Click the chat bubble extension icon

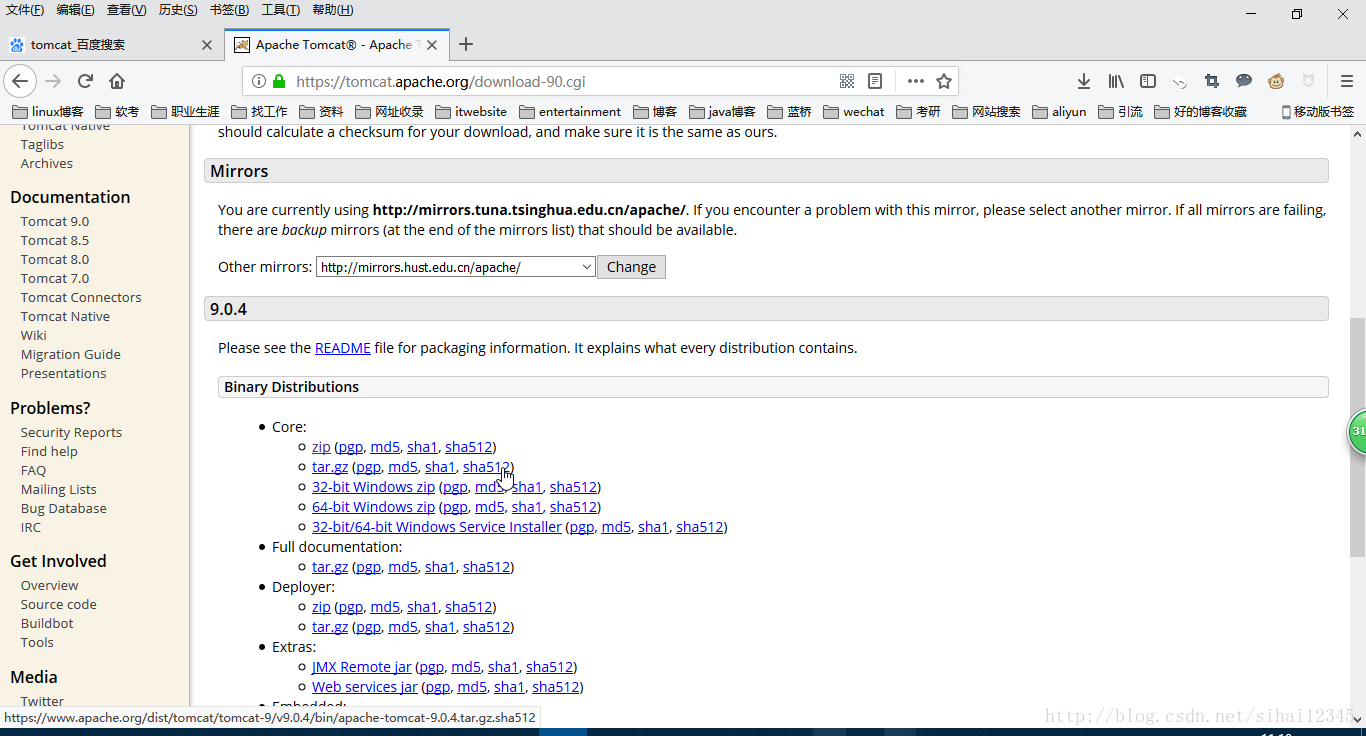[1244, 81]
